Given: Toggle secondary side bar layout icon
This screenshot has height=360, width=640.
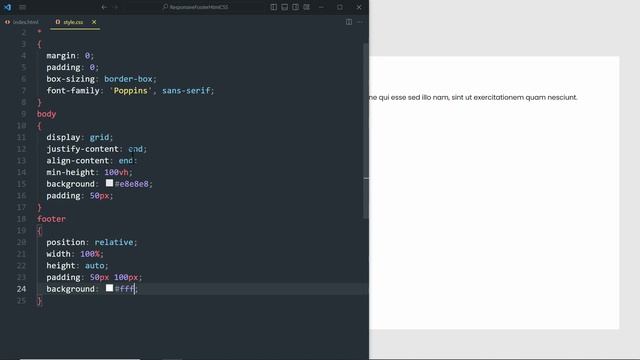Looking at the screenshot, I should tap(296, 7).
